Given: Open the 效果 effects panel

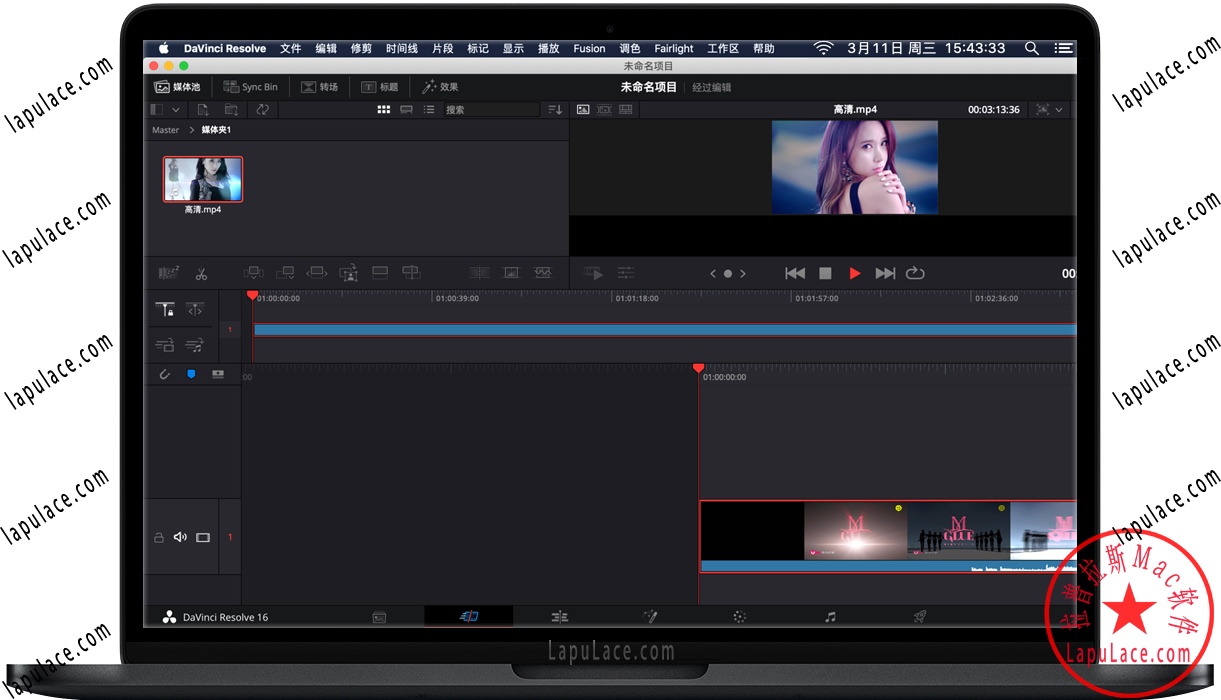Looking at the screenshot, I should tap(440, 87).
